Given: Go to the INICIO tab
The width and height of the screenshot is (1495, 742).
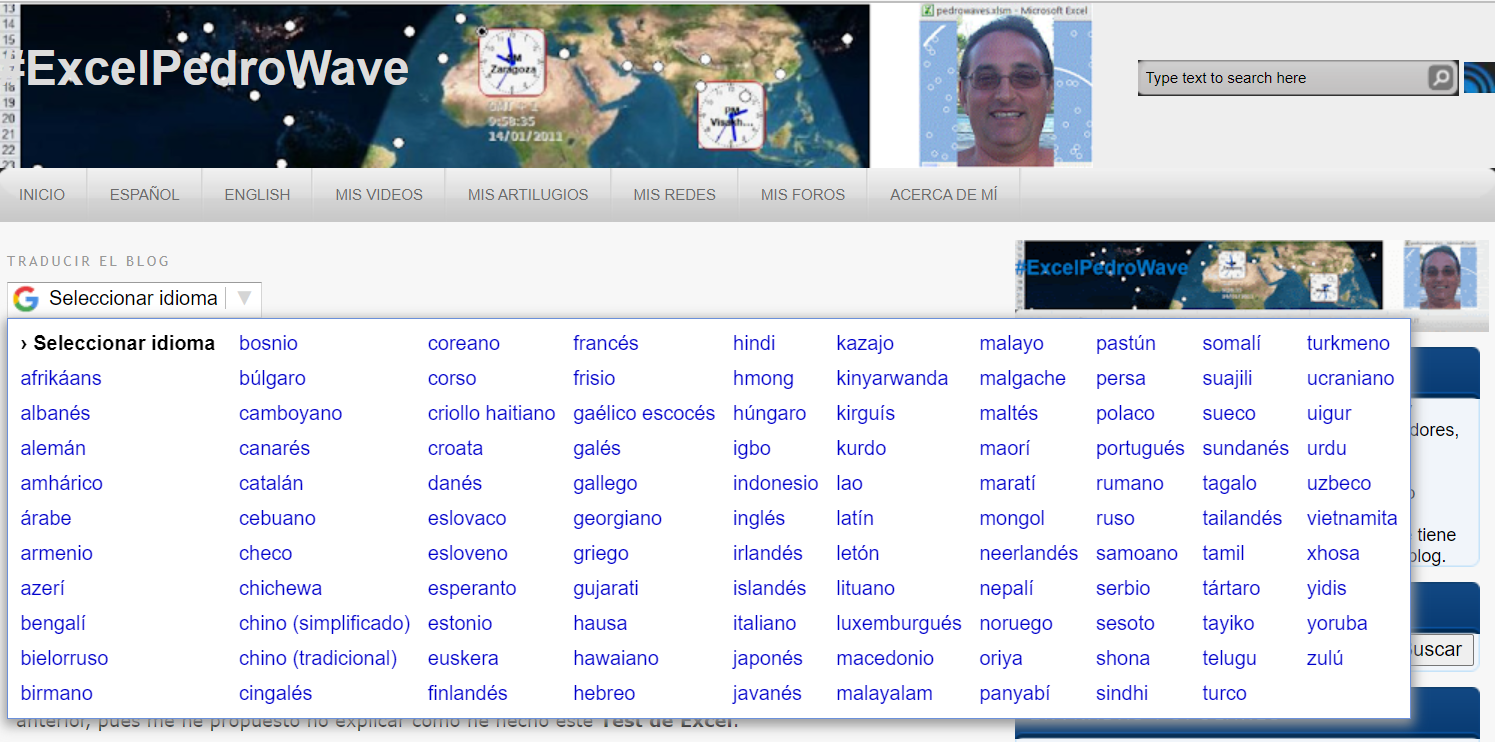Looking at the screenshot, I should [x=42, y=194].
